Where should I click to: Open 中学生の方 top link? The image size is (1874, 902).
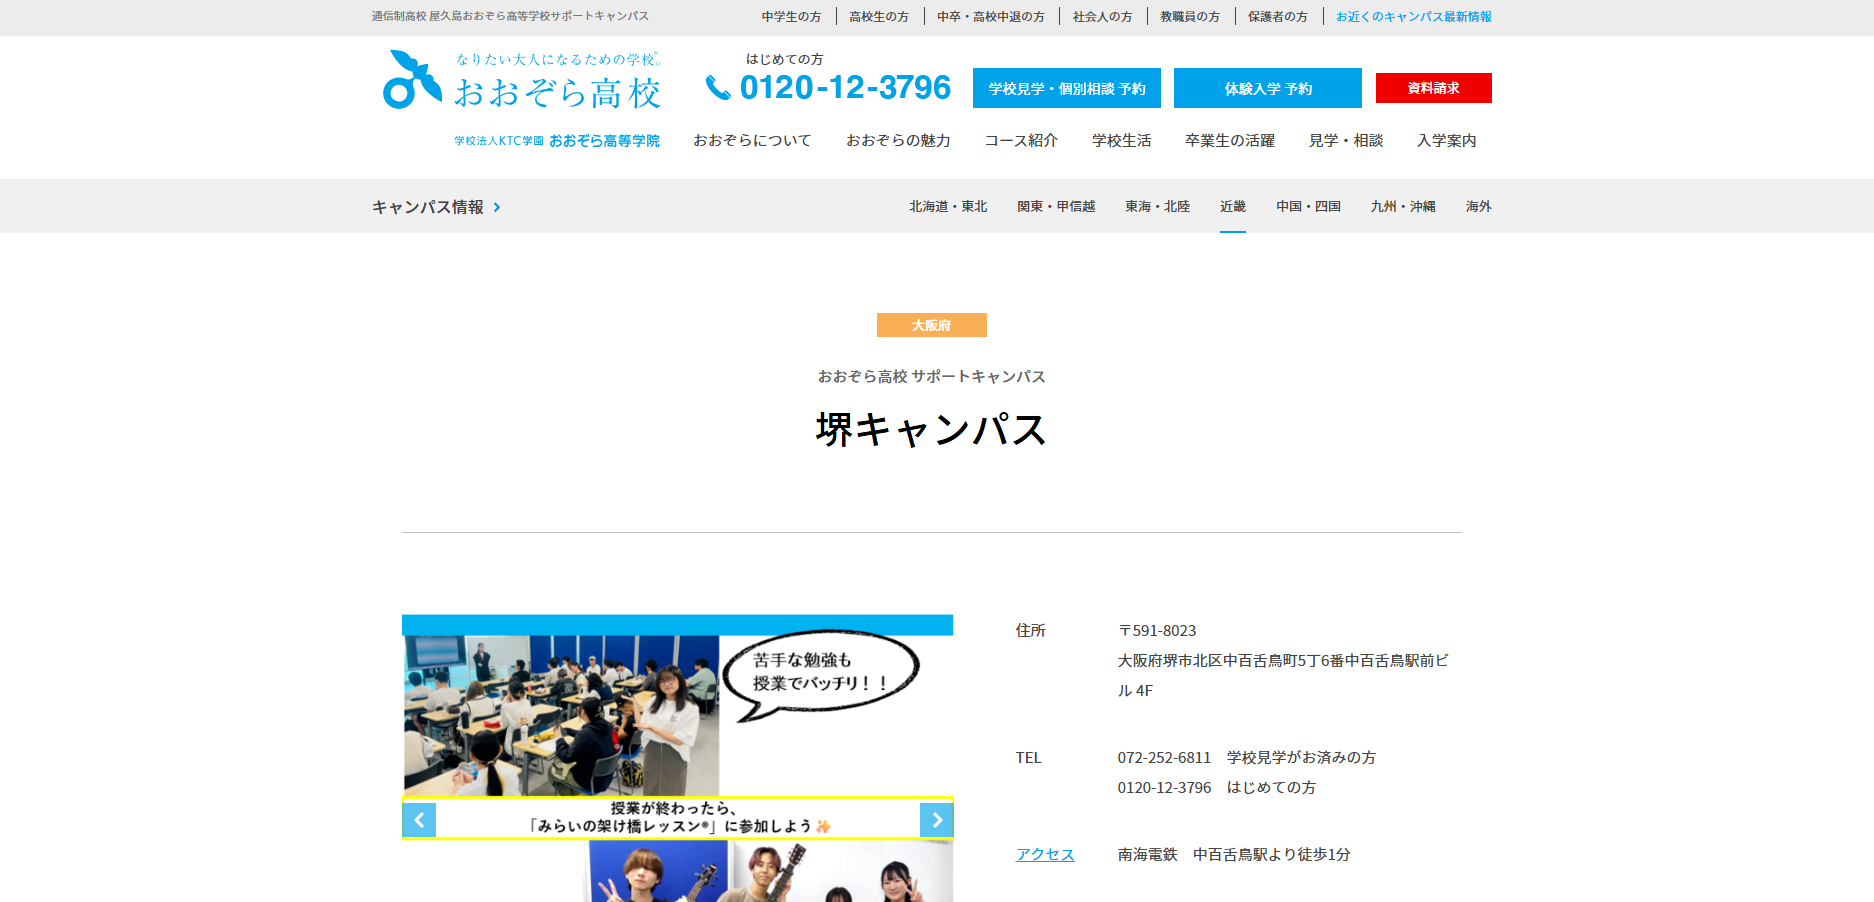pos(791,17)
